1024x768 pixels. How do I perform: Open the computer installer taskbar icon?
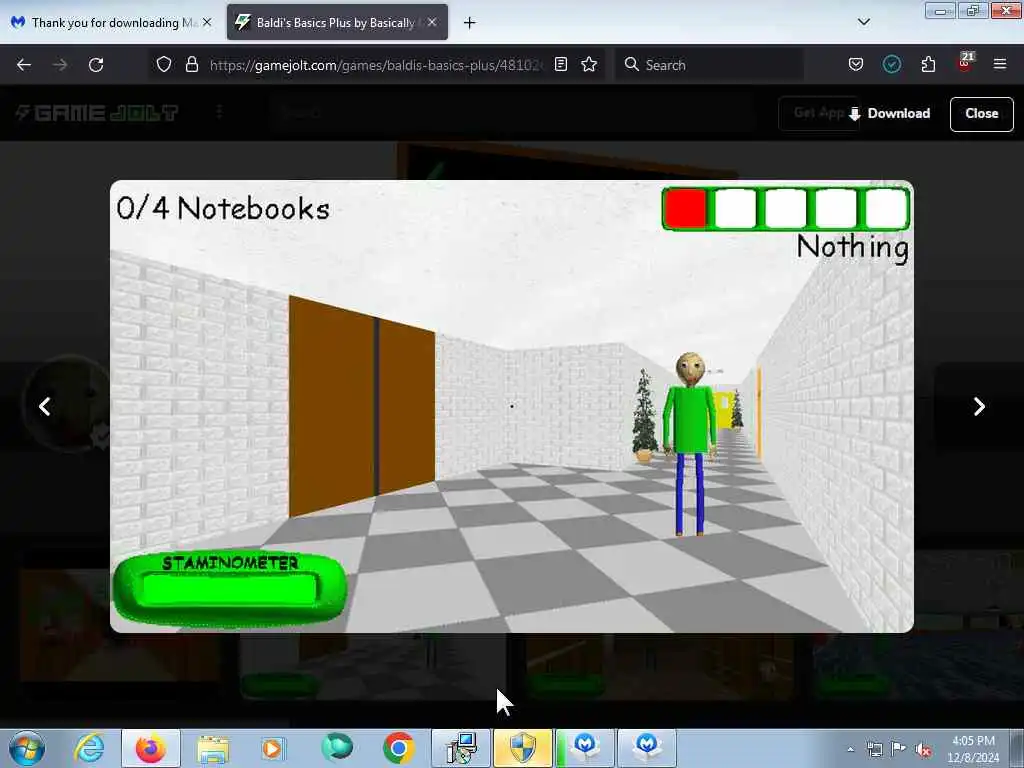(461, 748)
